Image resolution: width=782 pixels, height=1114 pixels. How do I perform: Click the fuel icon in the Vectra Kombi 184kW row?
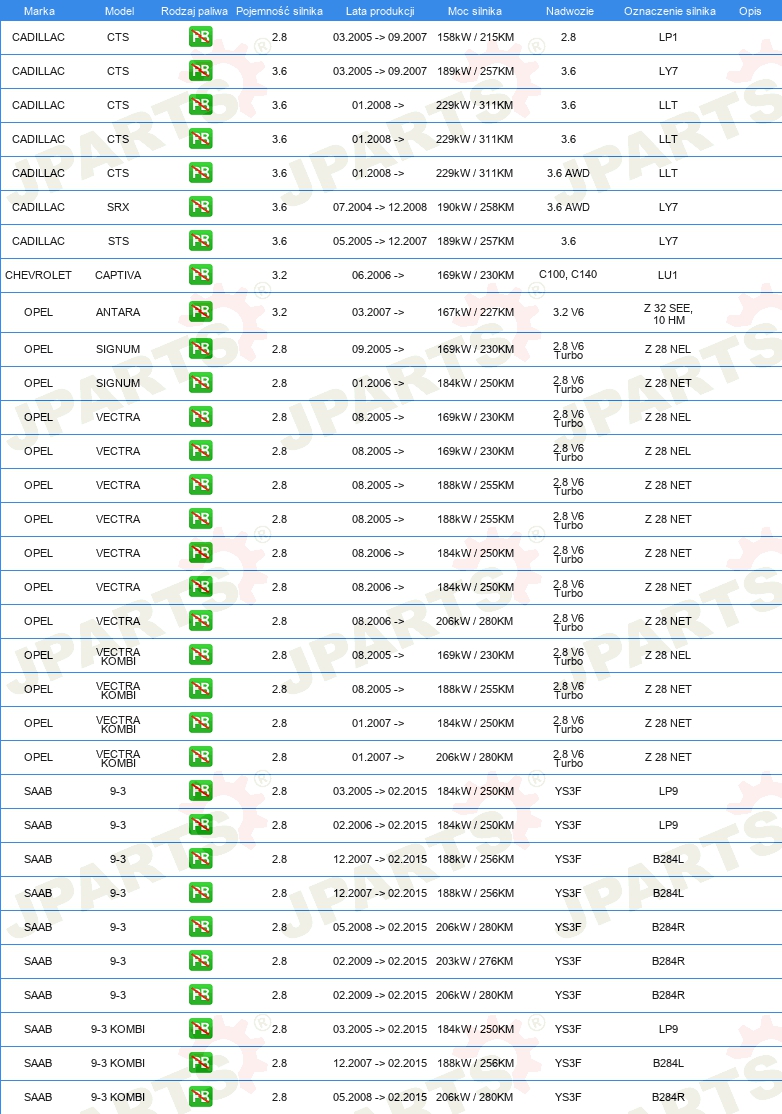[201, 723]
